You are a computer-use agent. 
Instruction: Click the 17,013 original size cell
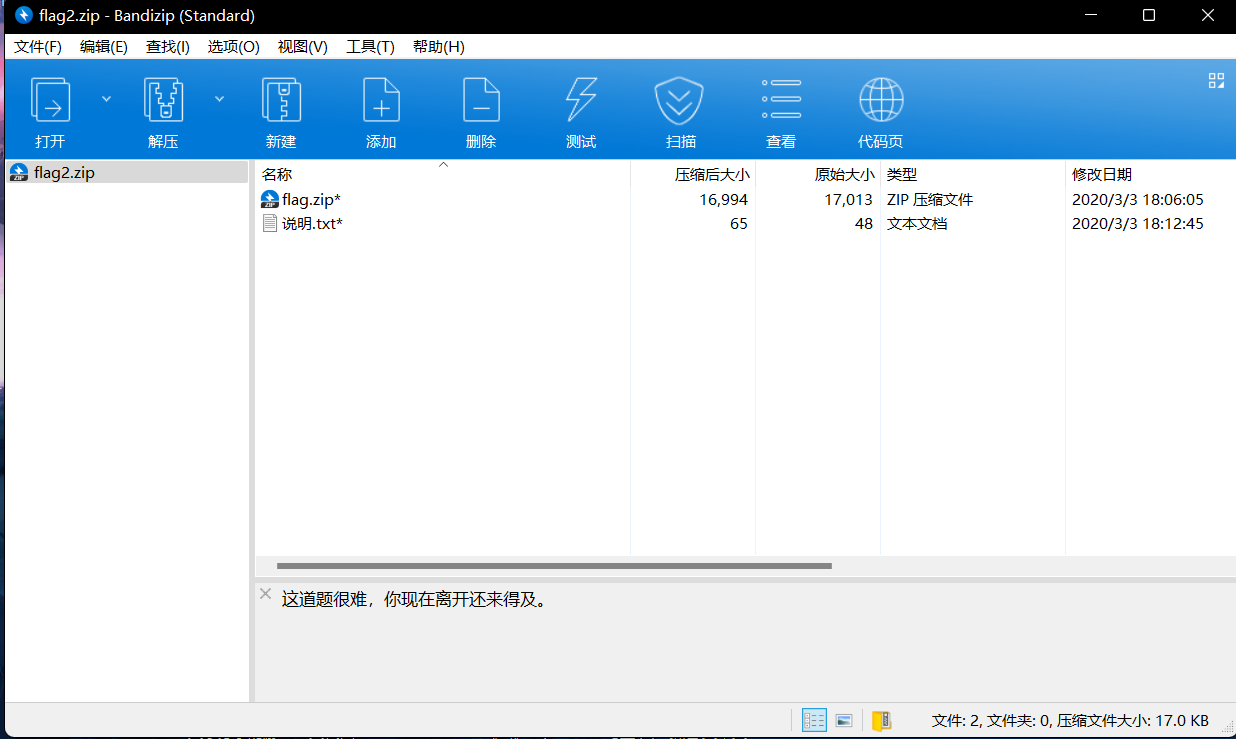pyautogui.click(x=848, y=199)
